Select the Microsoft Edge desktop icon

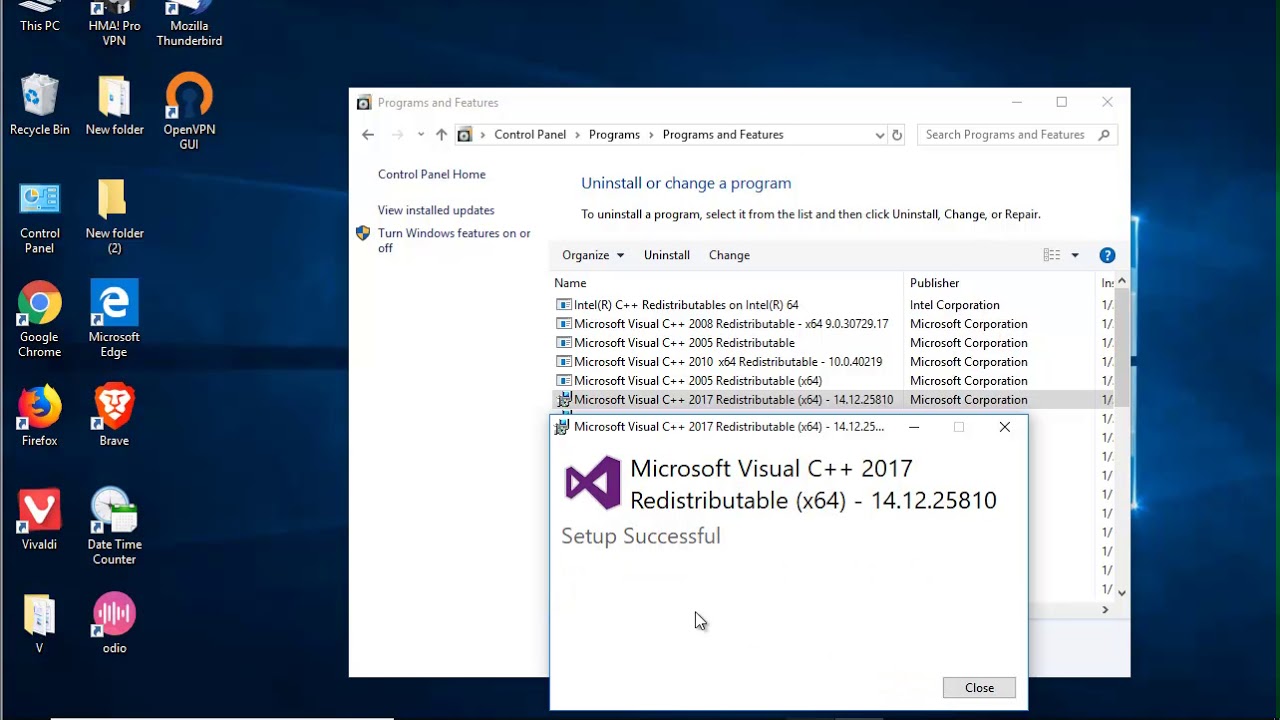point(114,320)
